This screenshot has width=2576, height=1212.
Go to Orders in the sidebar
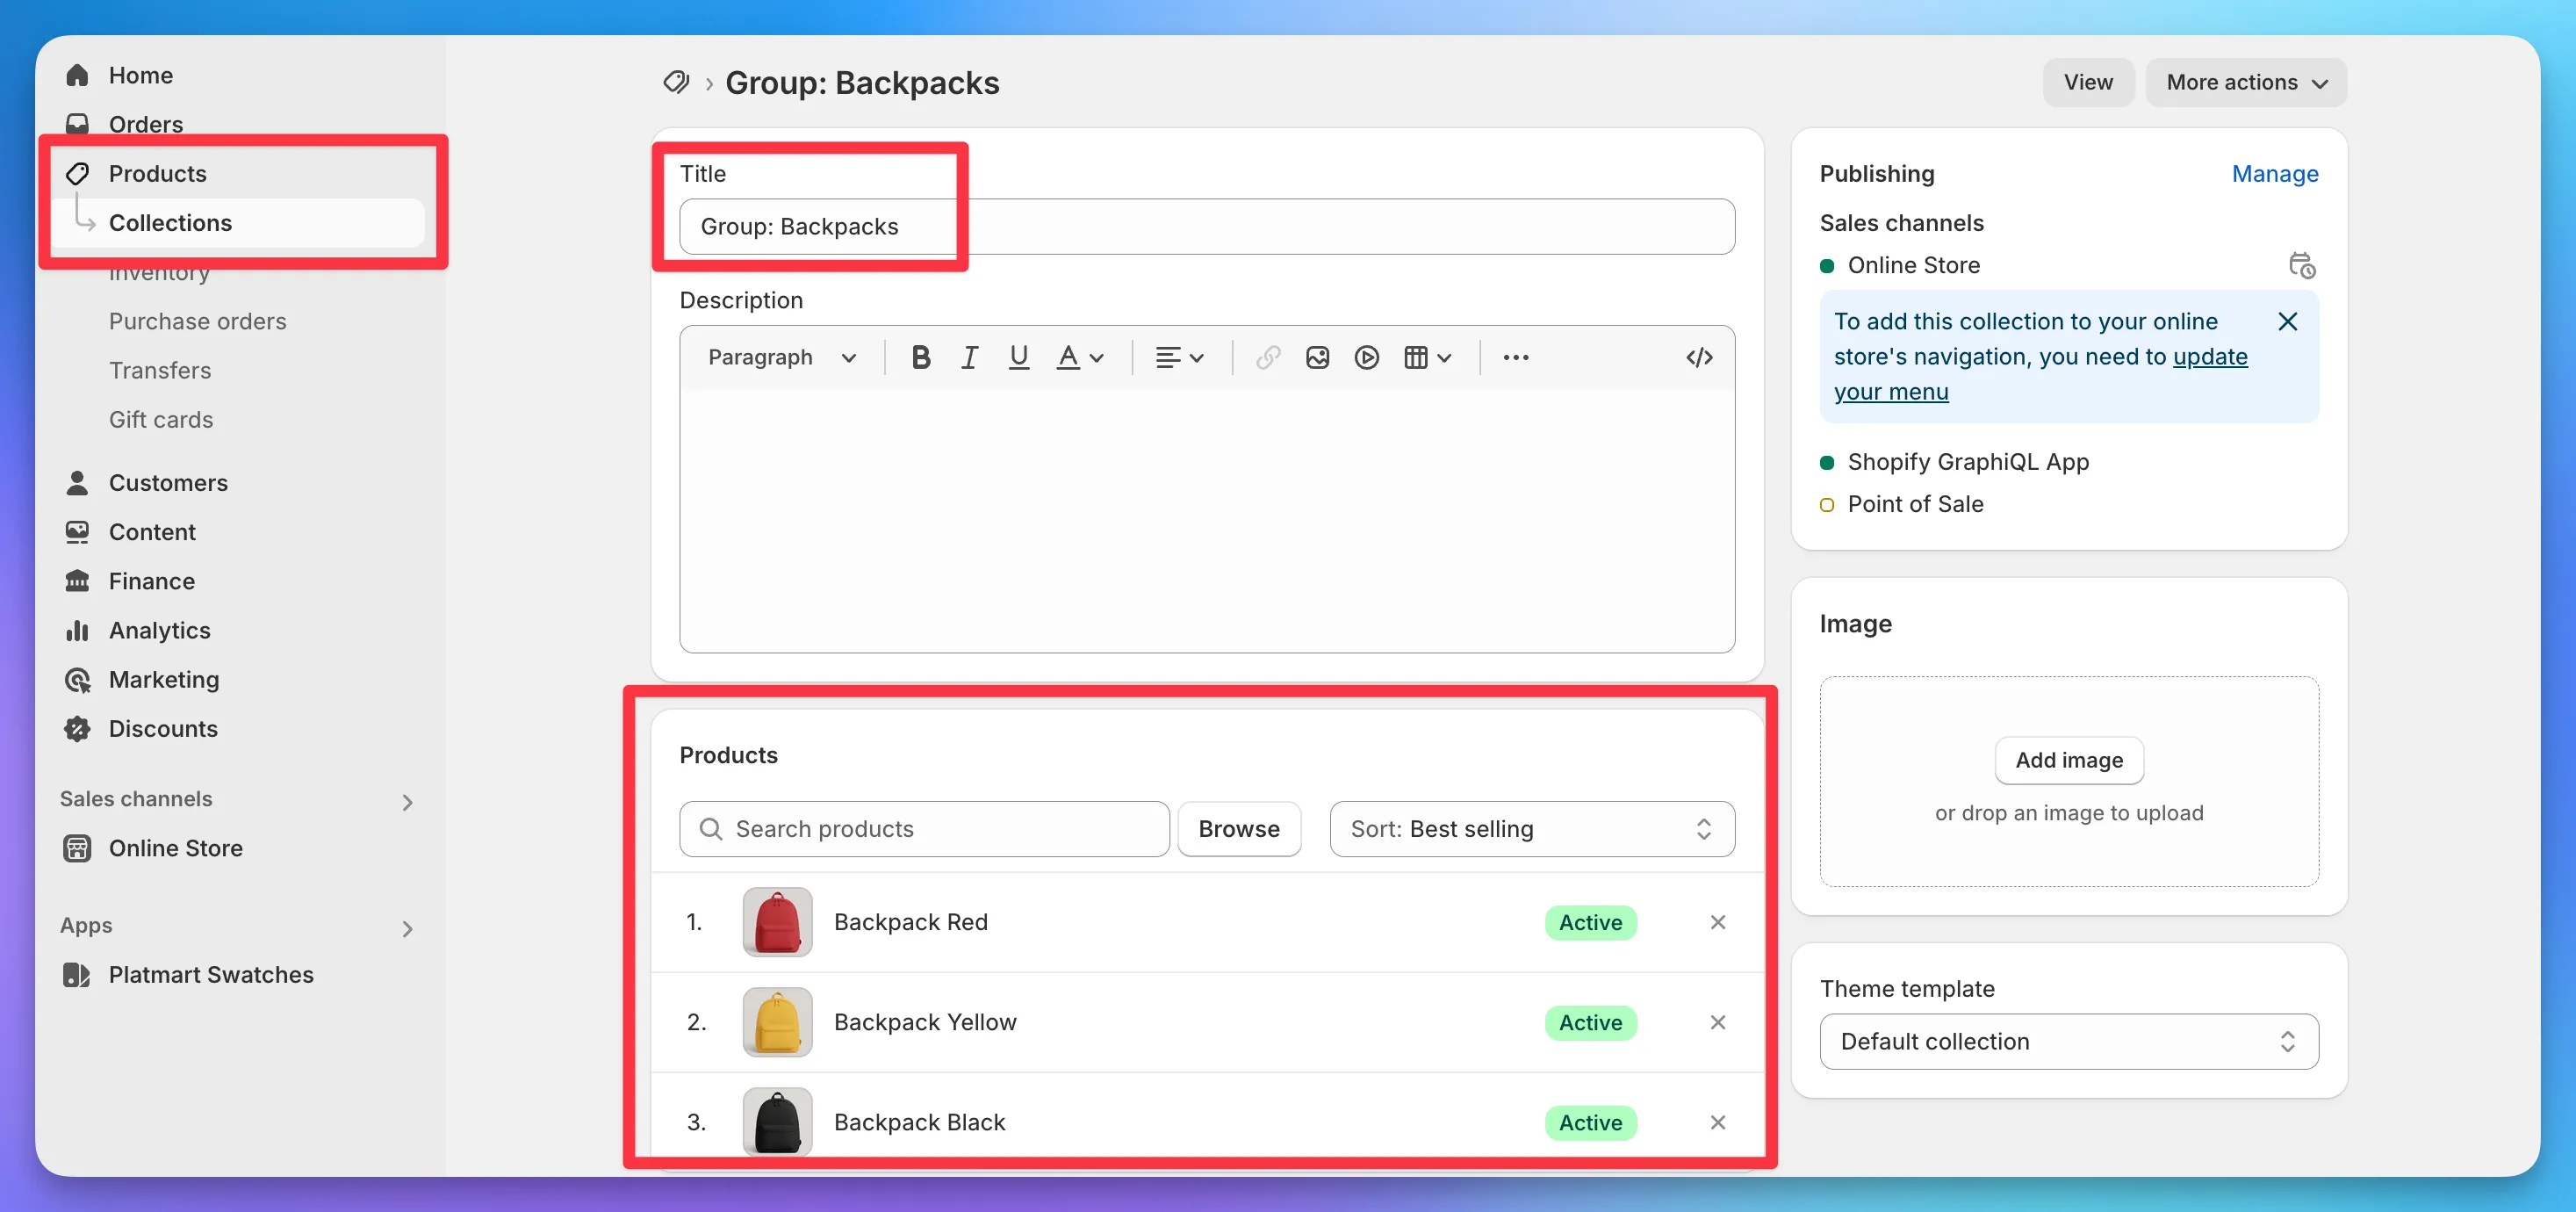pyautogui.click(x=145, y=124)
